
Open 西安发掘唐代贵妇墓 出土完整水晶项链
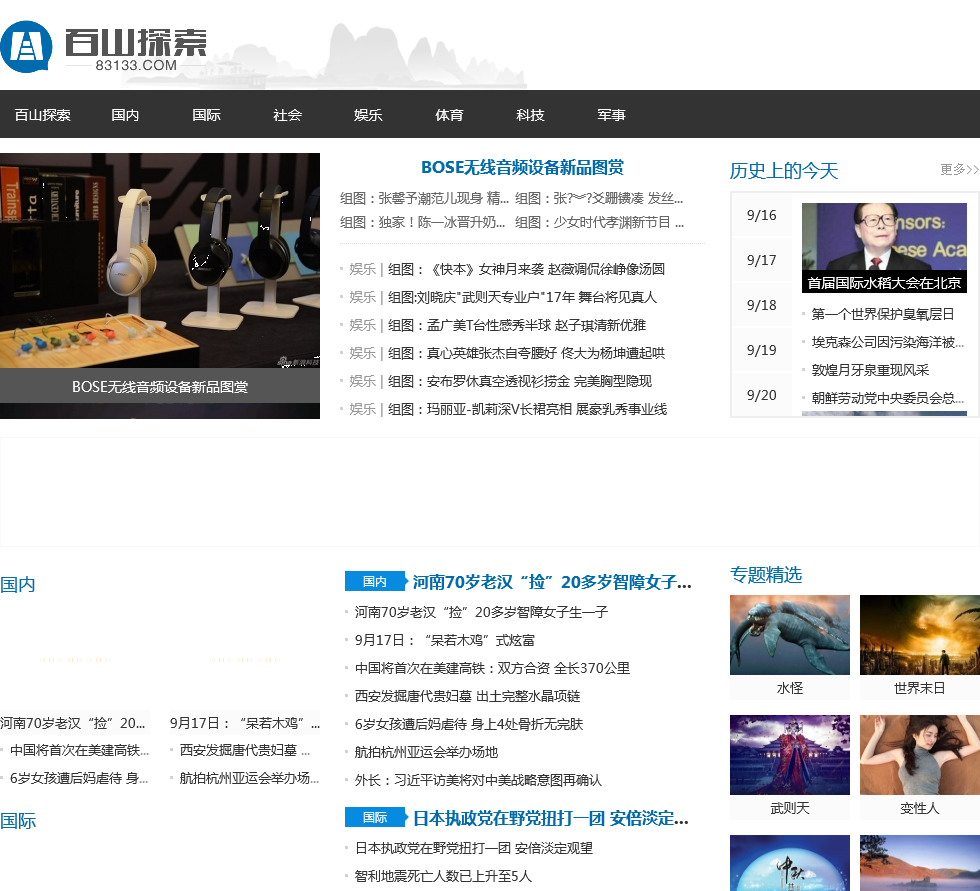(x=467, y=697)
